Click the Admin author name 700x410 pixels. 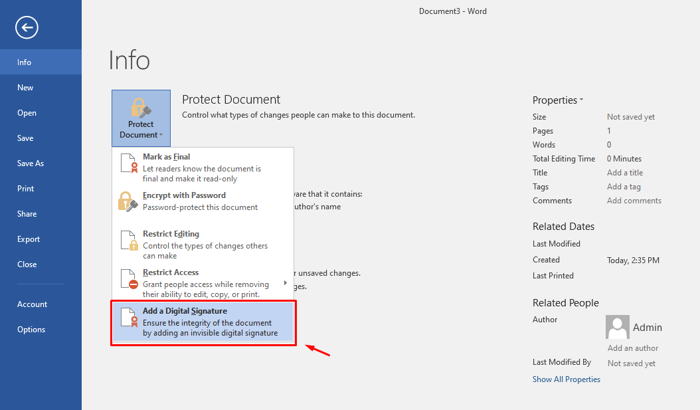point(647,327)
